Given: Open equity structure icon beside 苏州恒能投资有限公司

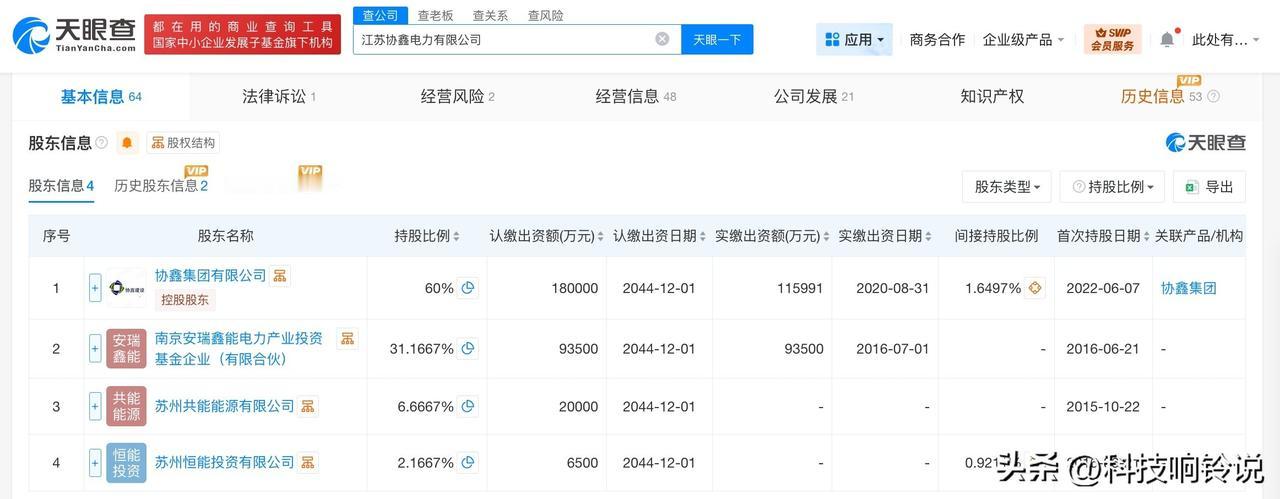Looking at the screenshot, I should pyautogui.click(x=308, y=462).
